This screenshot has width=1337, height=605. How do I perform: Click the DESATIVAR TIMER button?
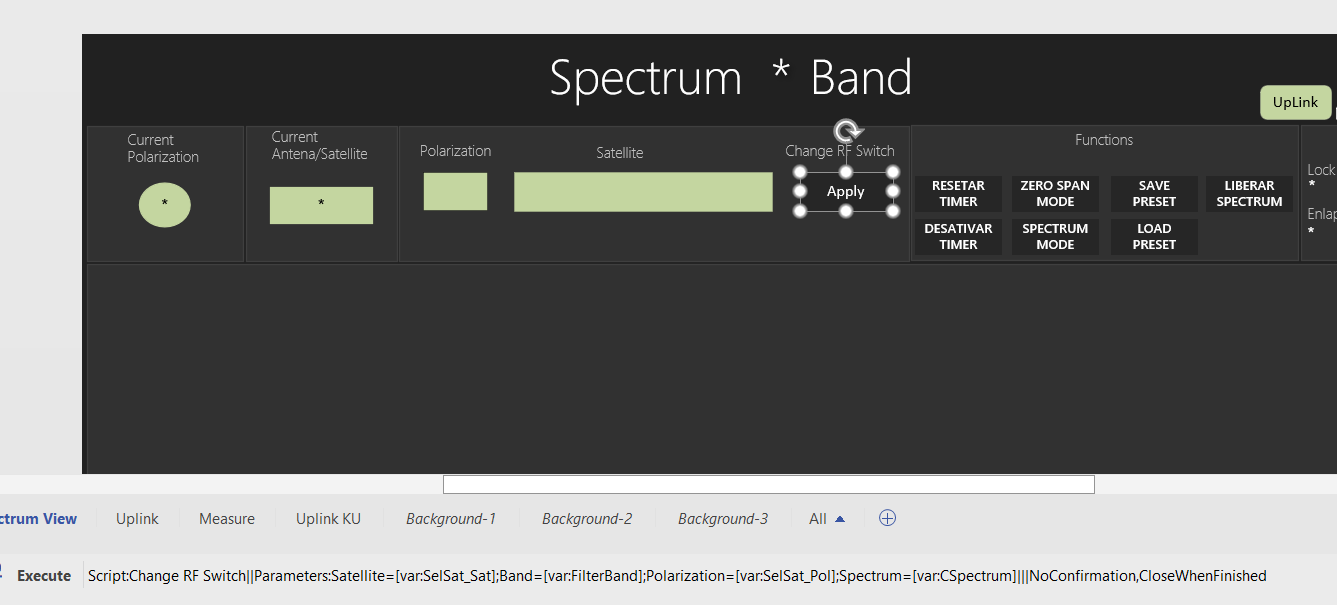tap(958, 237)
